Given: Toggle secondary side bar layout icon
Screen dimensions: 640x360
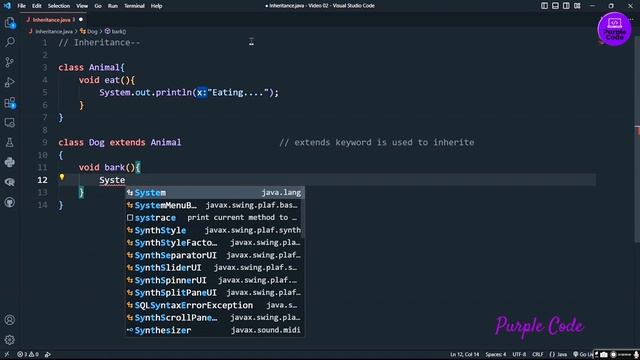Looking at the screenshot, I should click(x=566, y=6).
